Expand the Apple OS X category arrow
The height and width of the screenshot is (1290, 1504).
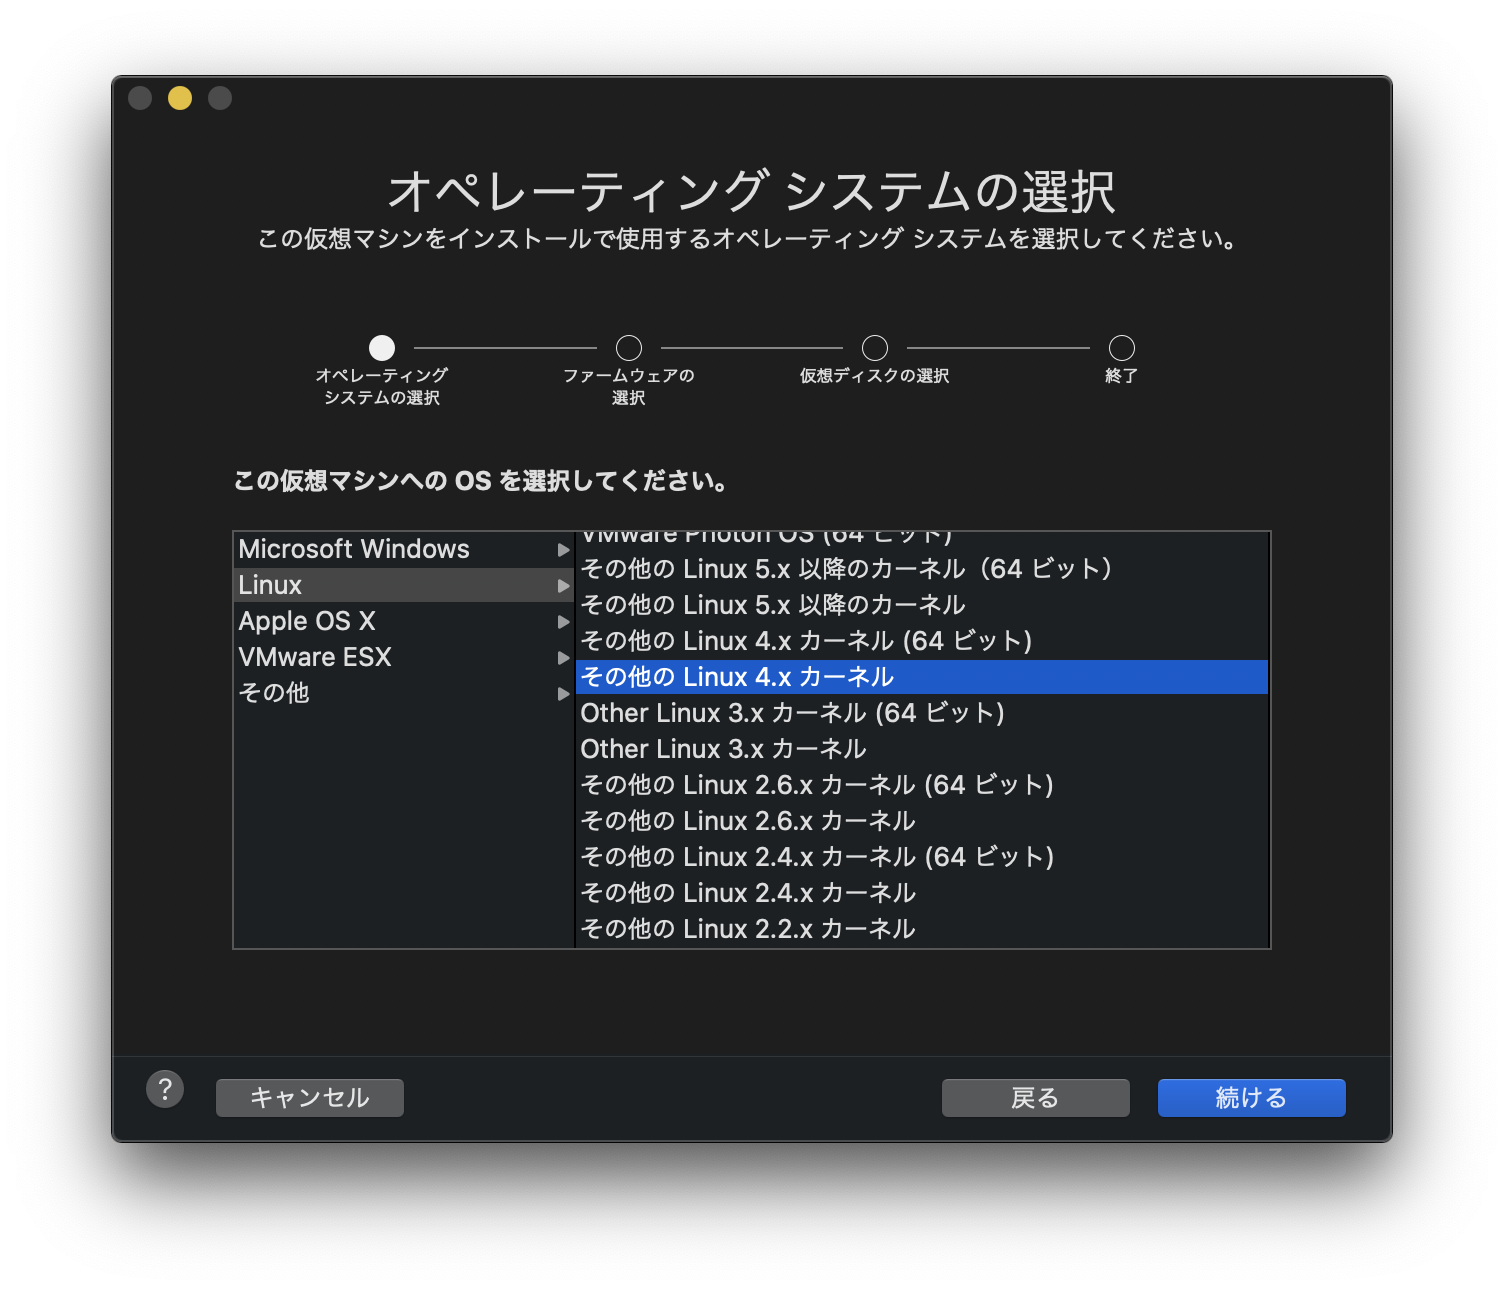point(563,621)
